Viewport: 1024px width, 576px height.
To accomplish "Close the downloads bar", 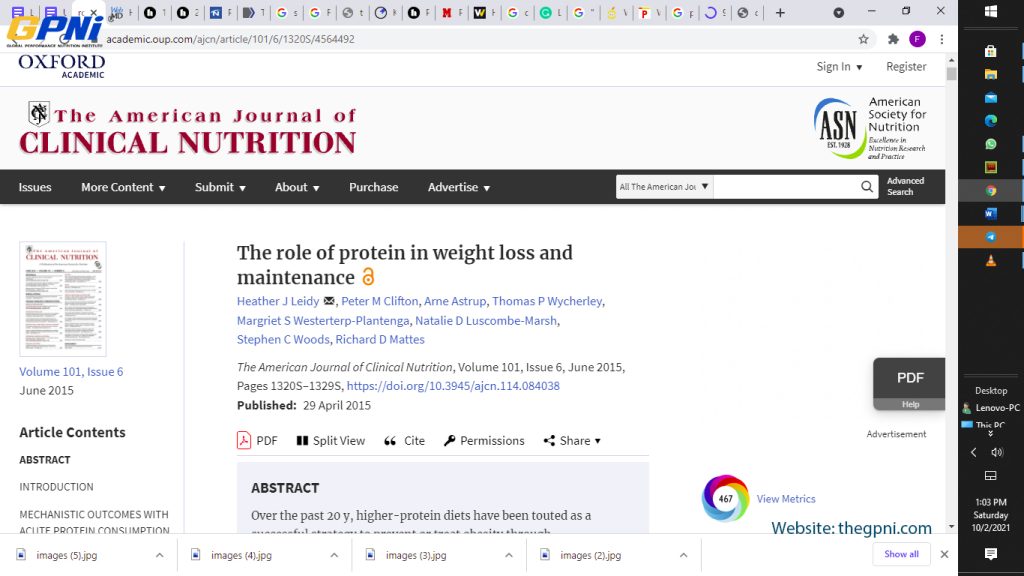I will pyautogui.click(x=944, y=554).
